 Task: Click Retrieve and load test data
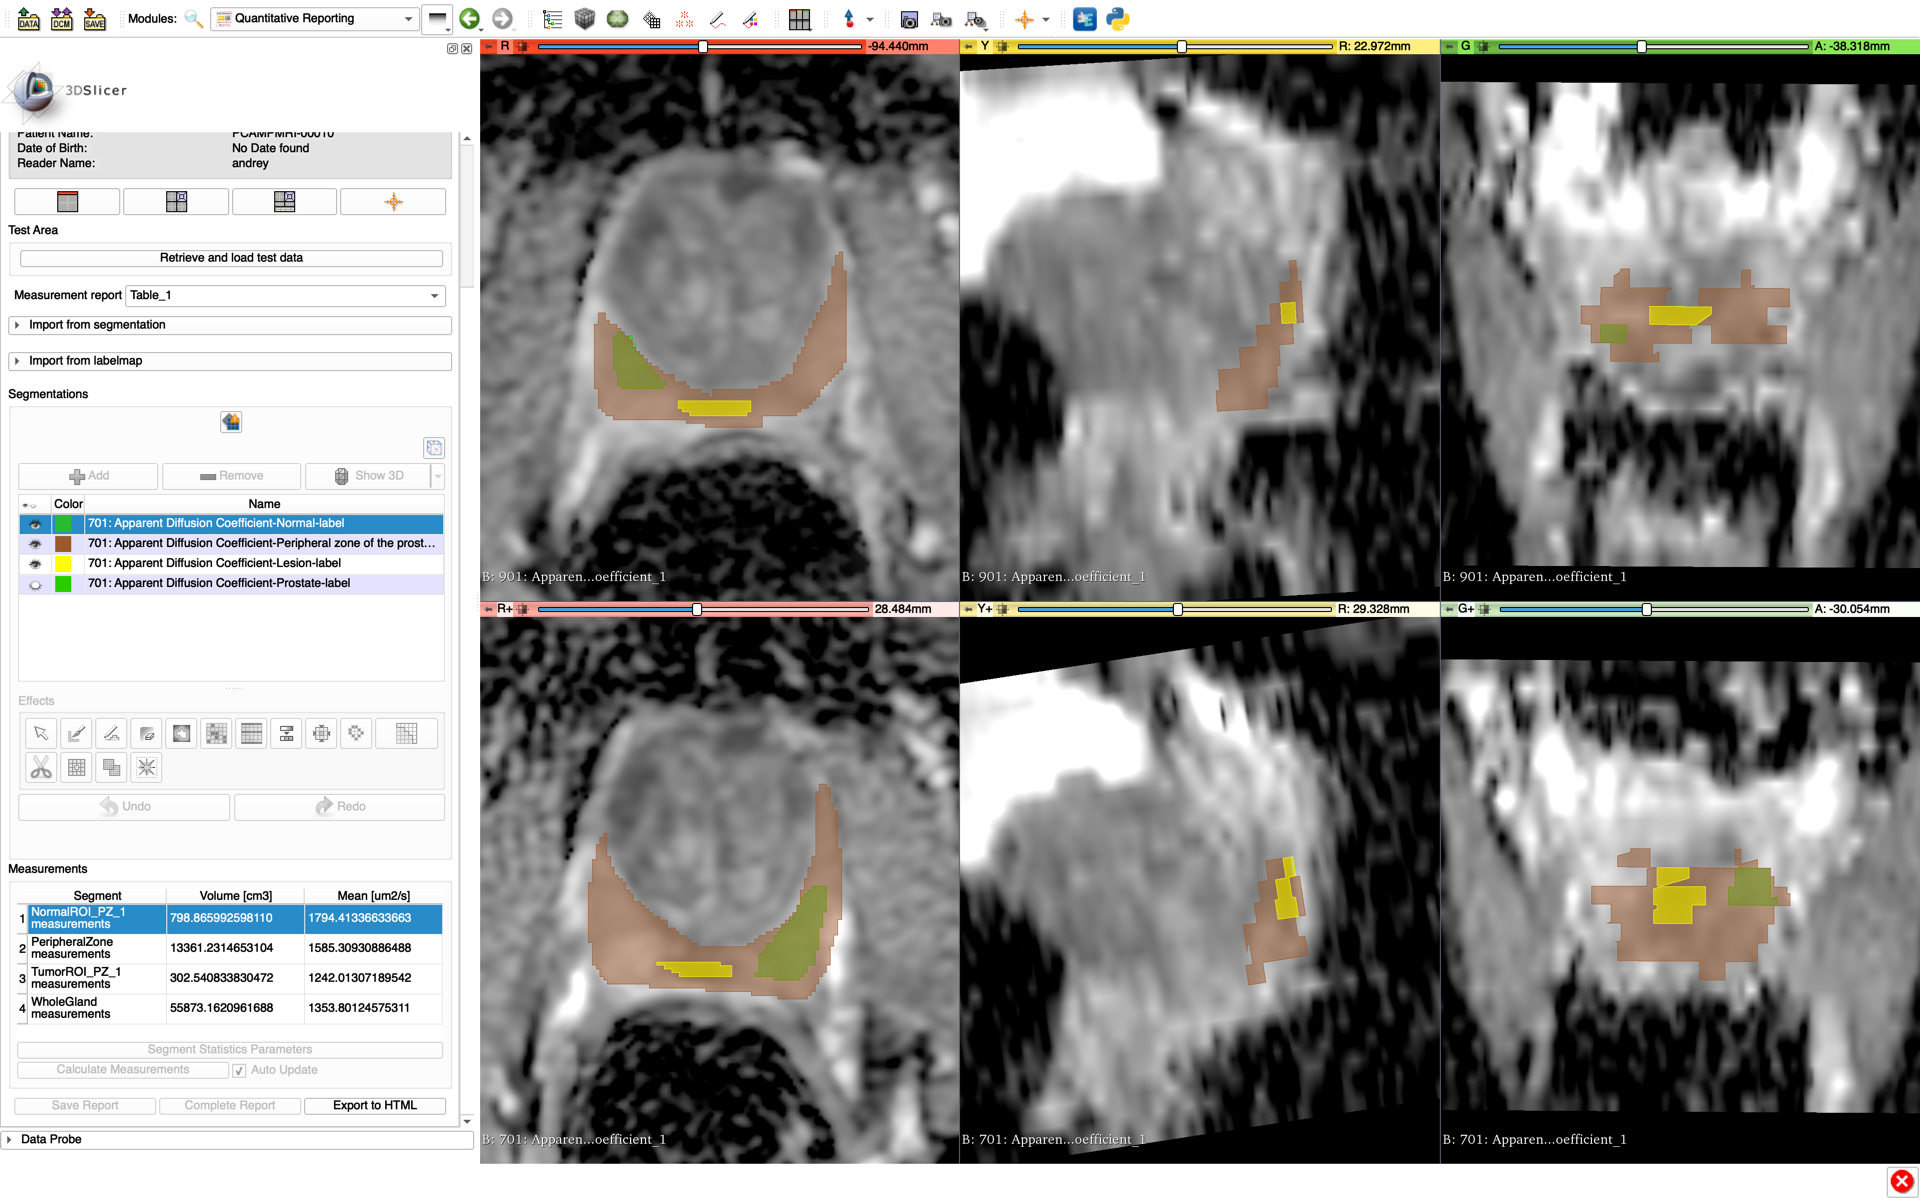(231, 259)
